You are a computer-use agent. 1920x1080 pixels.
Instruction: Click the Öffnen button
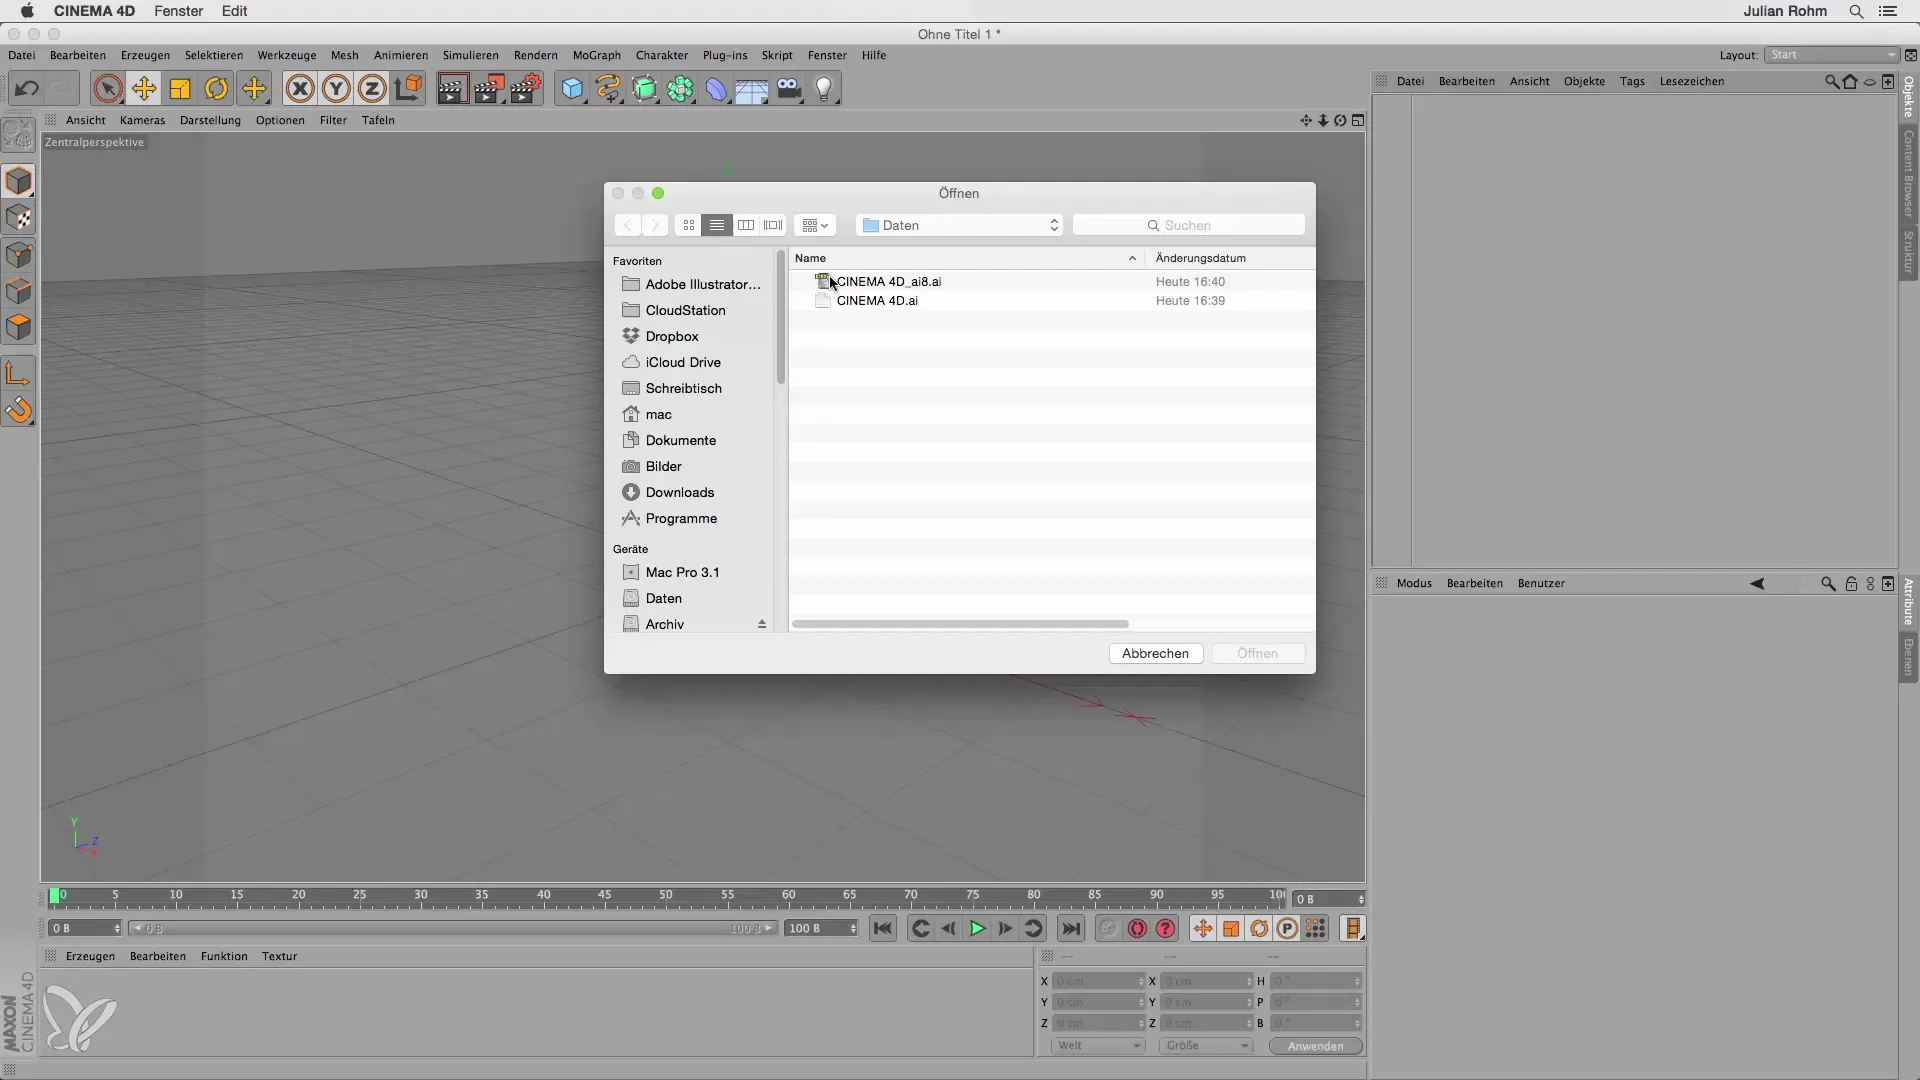(1258, 653)
